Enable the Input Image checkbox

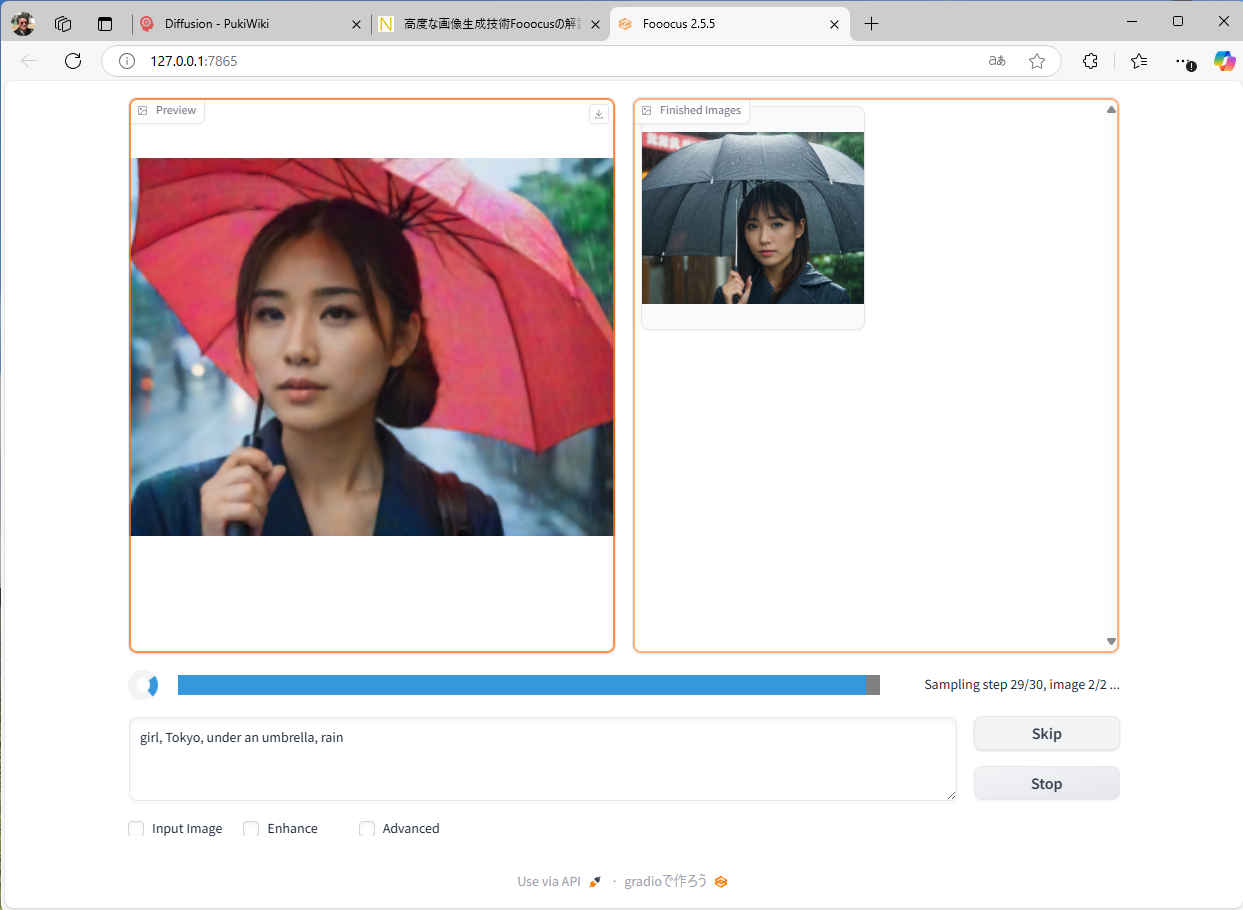136,829
